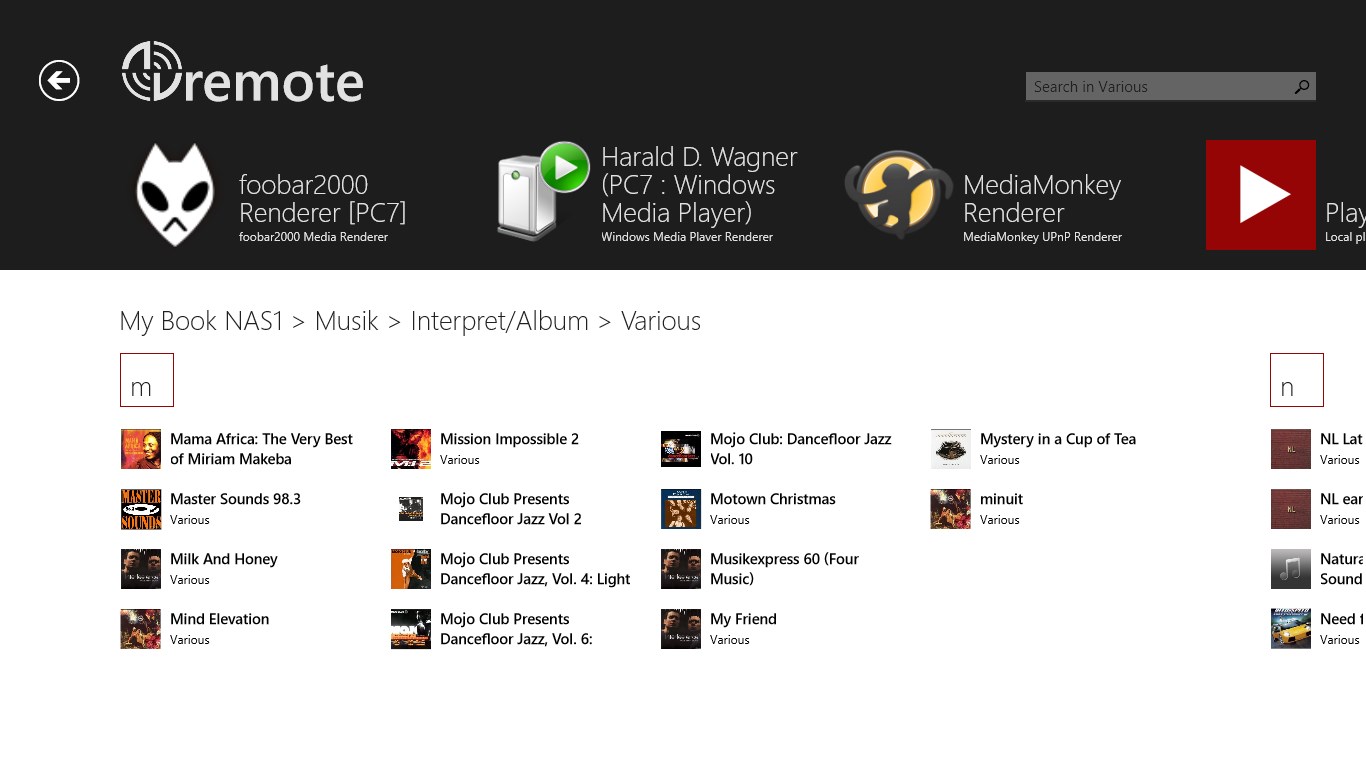Open the Interpret/Album breadcrumb
The image size is (1366, 768).
(x=499, y=321)
